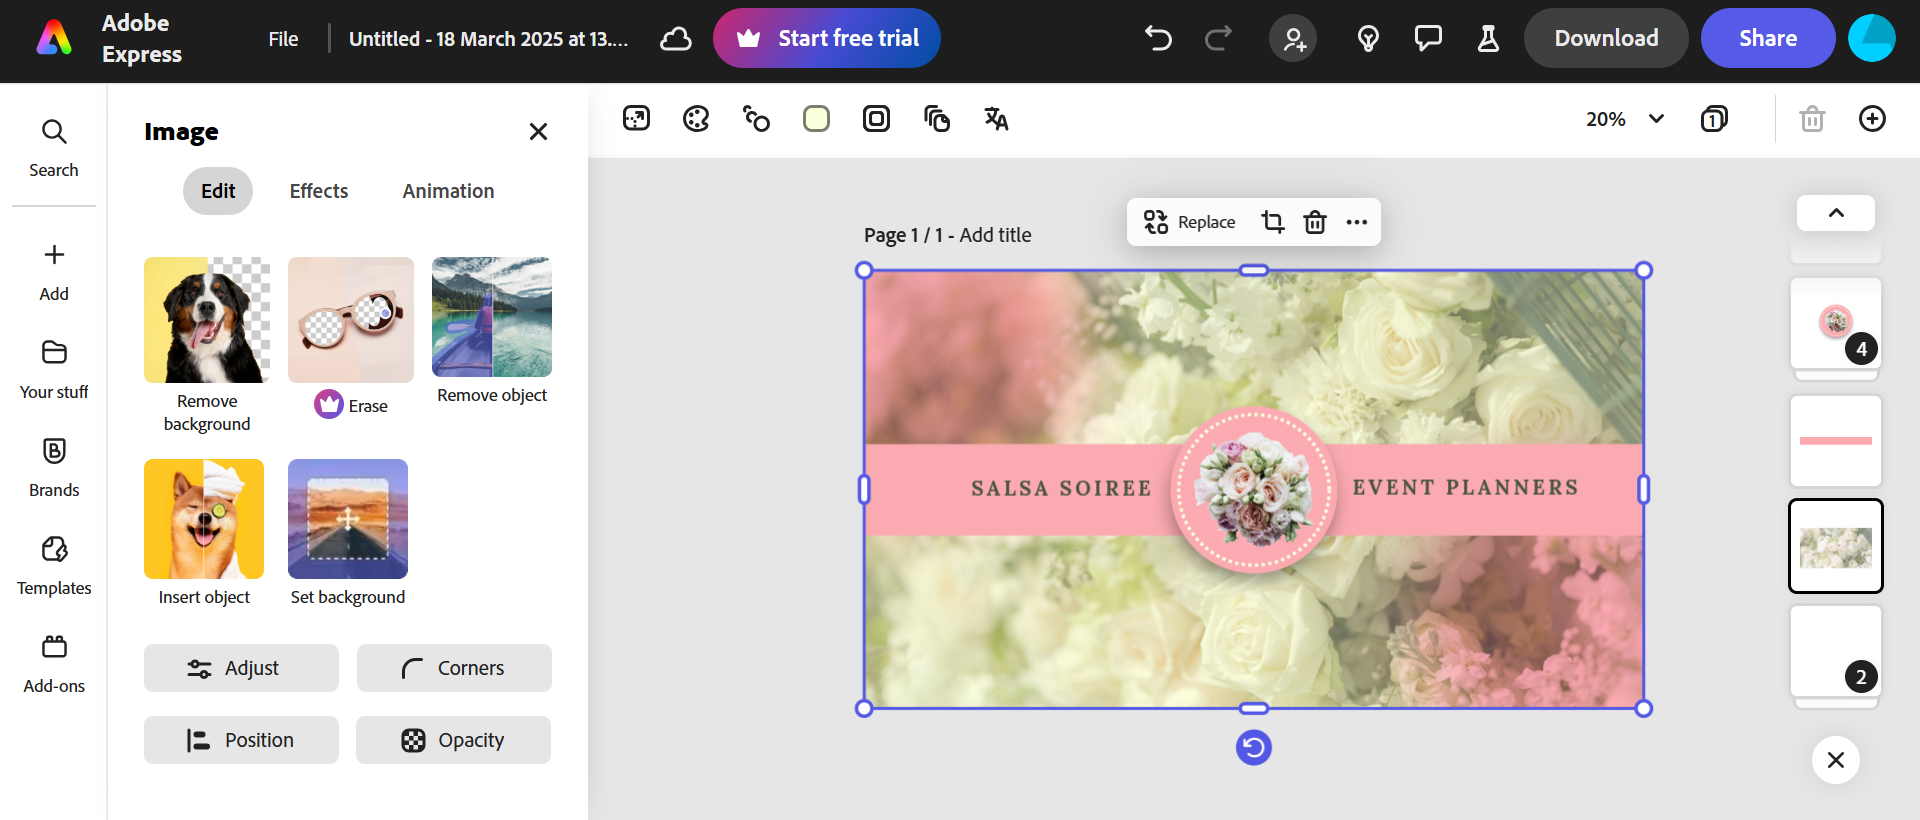Close the Image panel
Viewport: 1920px width, 820px height.
(538, 131)
